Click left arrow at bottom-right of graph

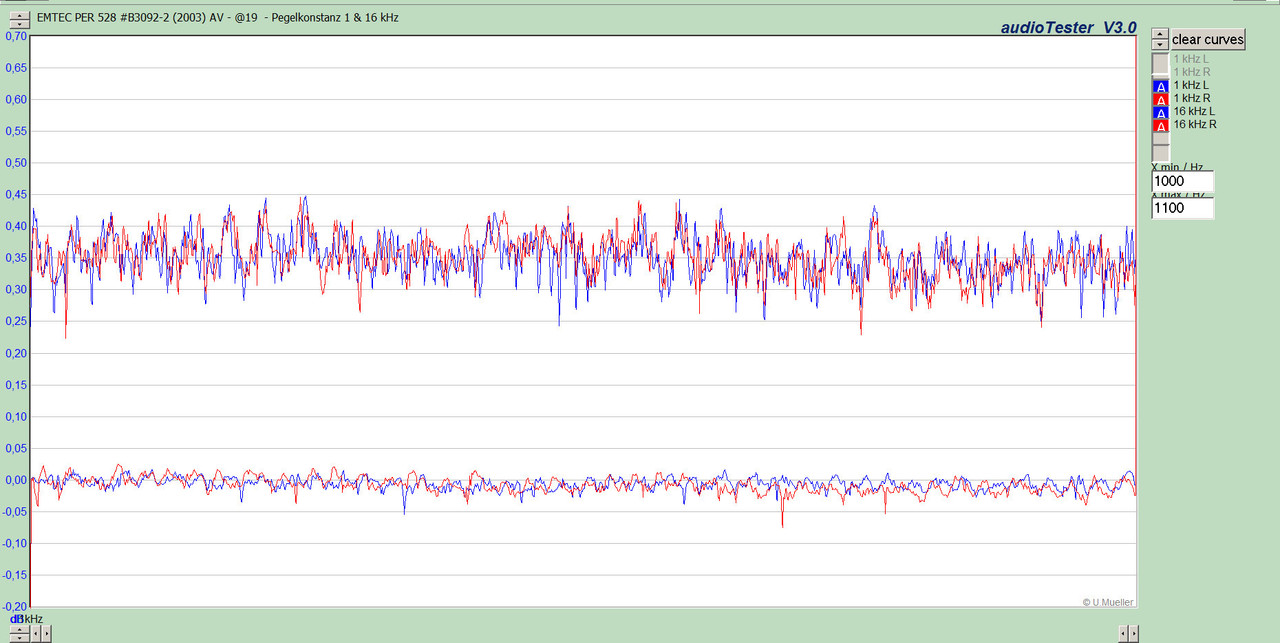pyautogui.click(x=1123, y=633)
